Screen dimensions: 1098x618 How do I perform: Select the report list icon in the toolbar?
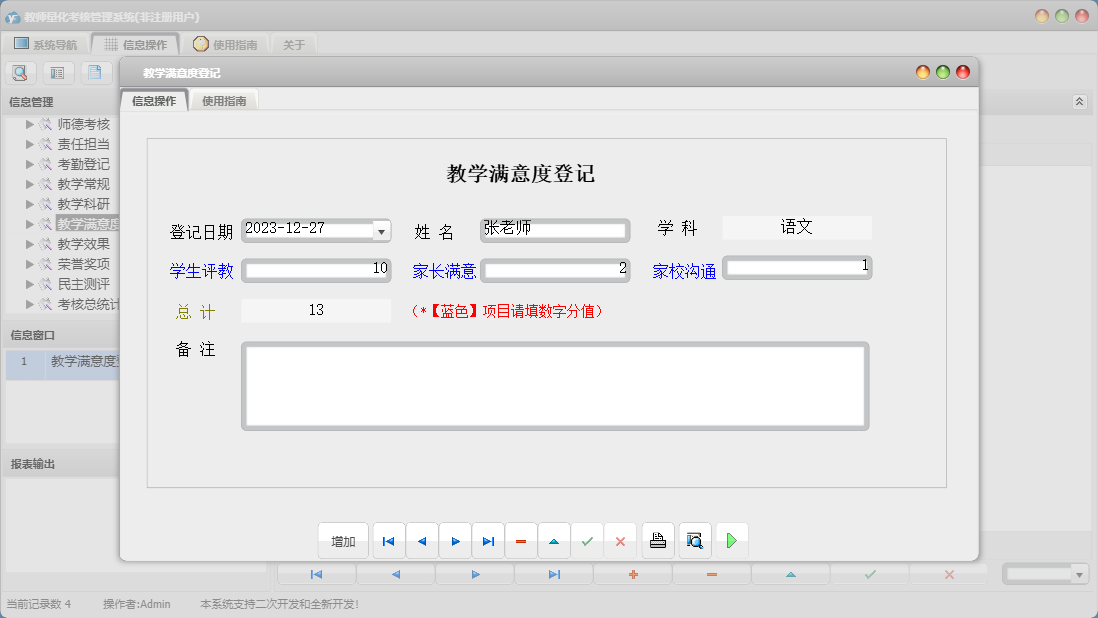point(57,72)
